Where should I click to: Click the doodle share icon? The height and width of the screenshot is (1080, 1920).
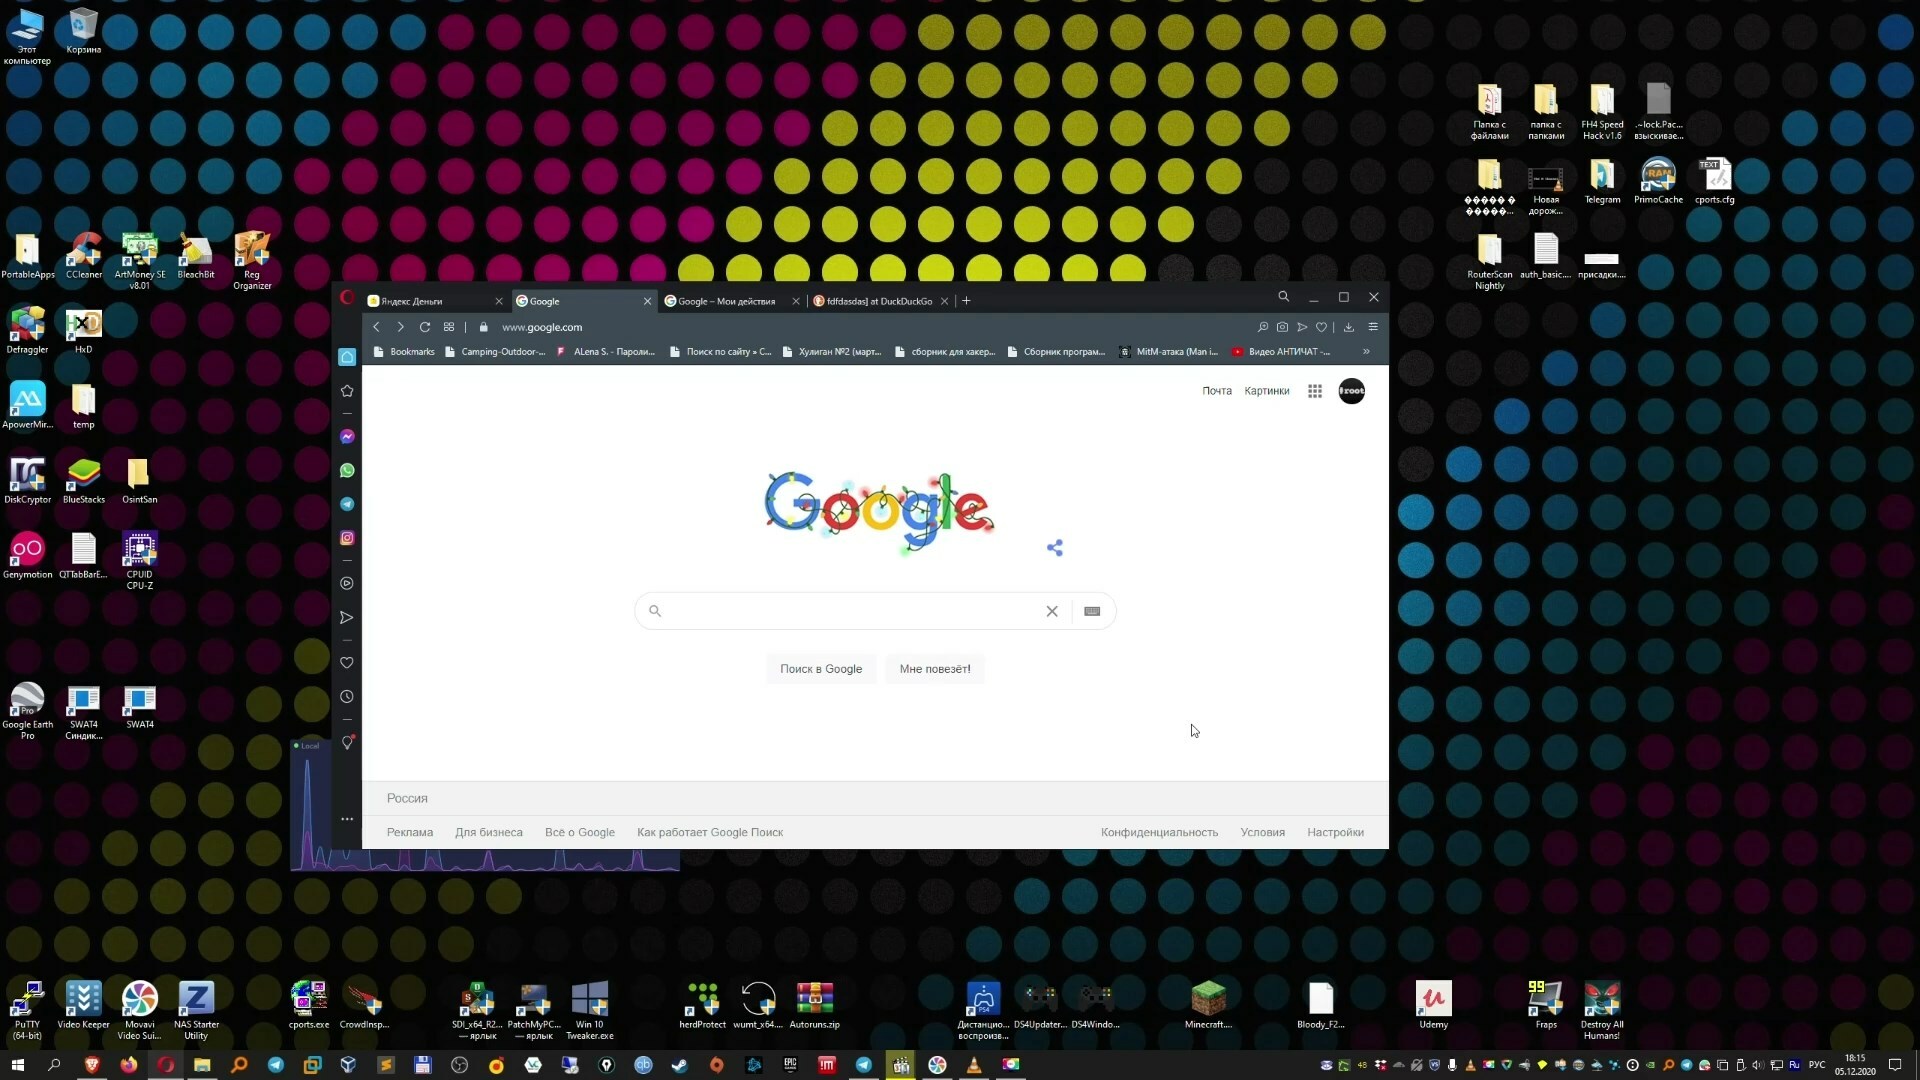(1055, 548)
